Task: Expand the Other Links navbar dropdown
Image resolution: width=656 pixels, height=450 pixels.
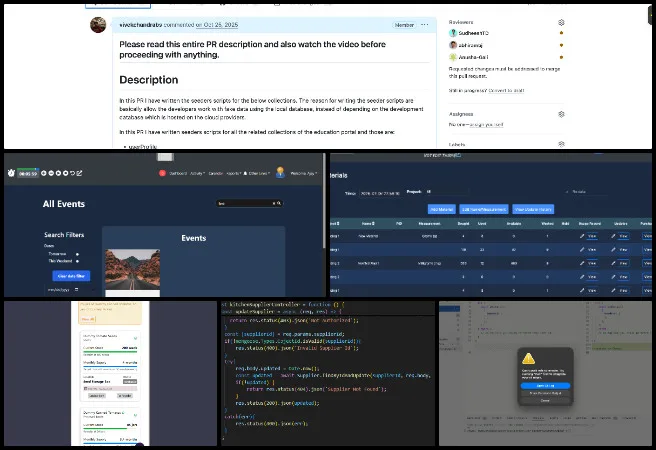Action: [x=259, y=173]
